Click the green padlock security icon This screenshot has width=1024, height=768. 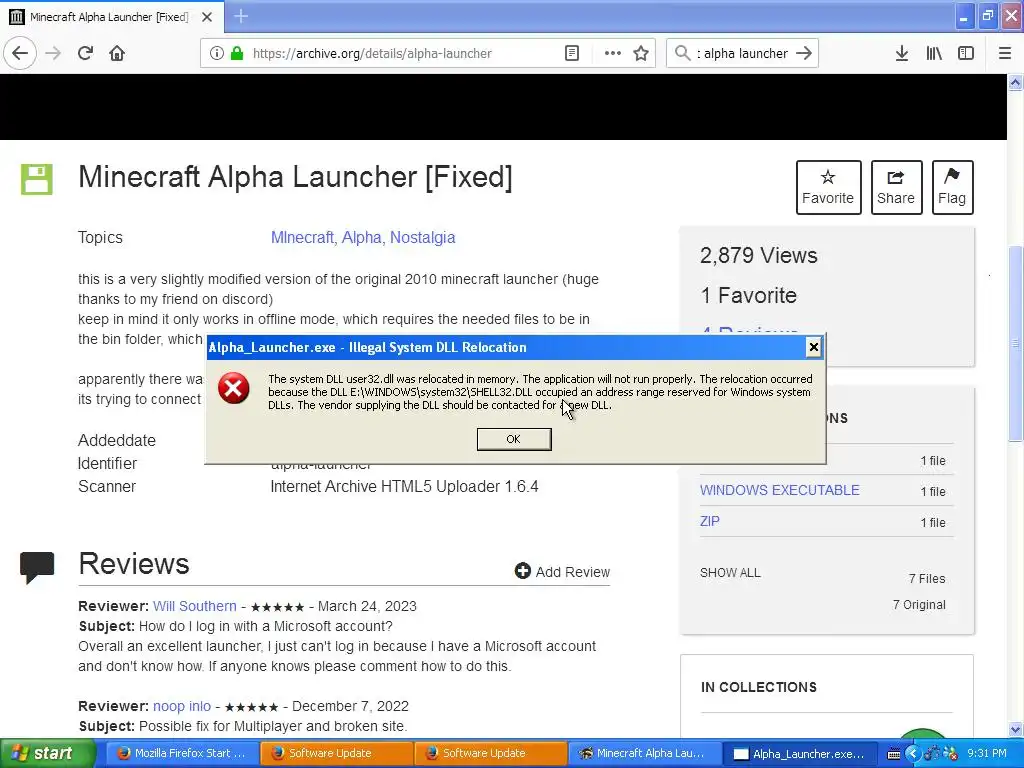(x=237, y=54)
